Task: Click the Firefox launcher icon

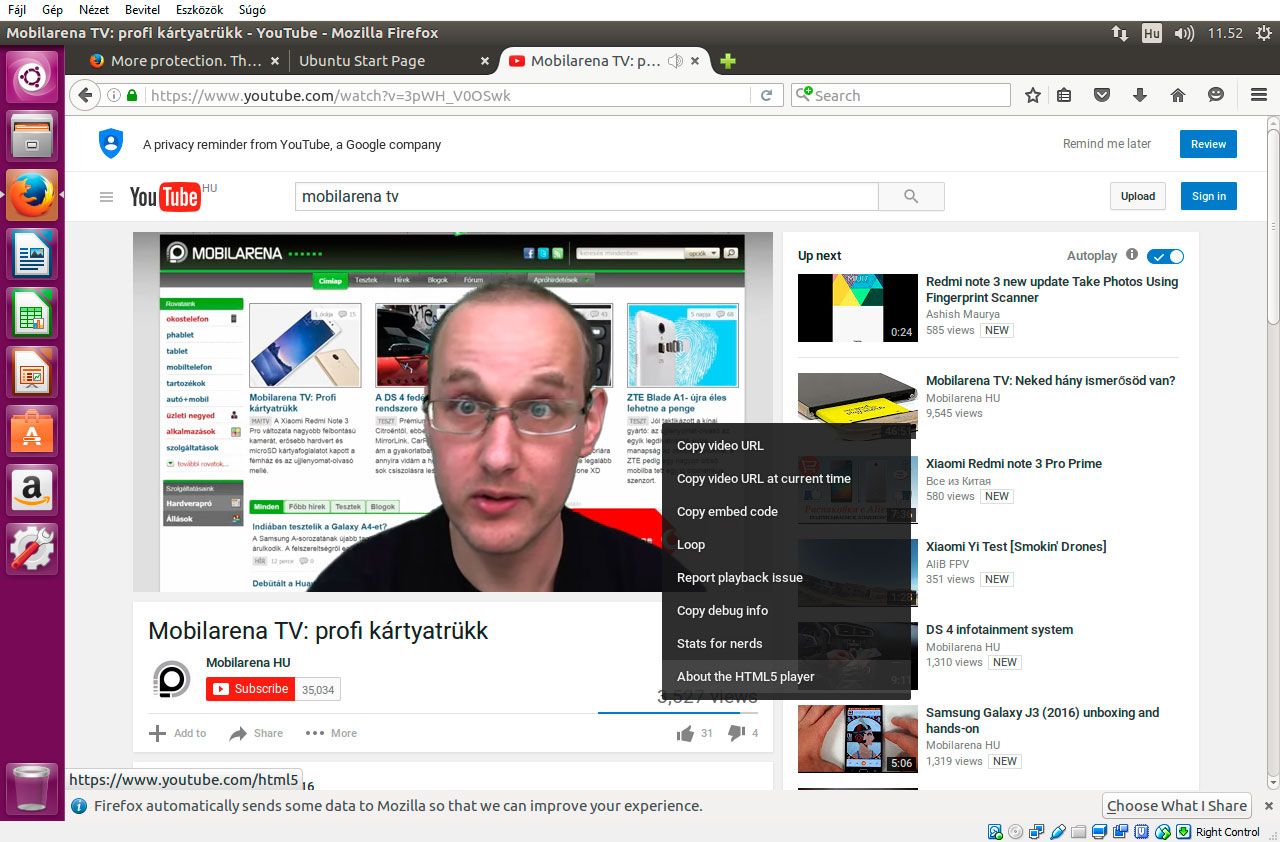Action: [32, 194]
